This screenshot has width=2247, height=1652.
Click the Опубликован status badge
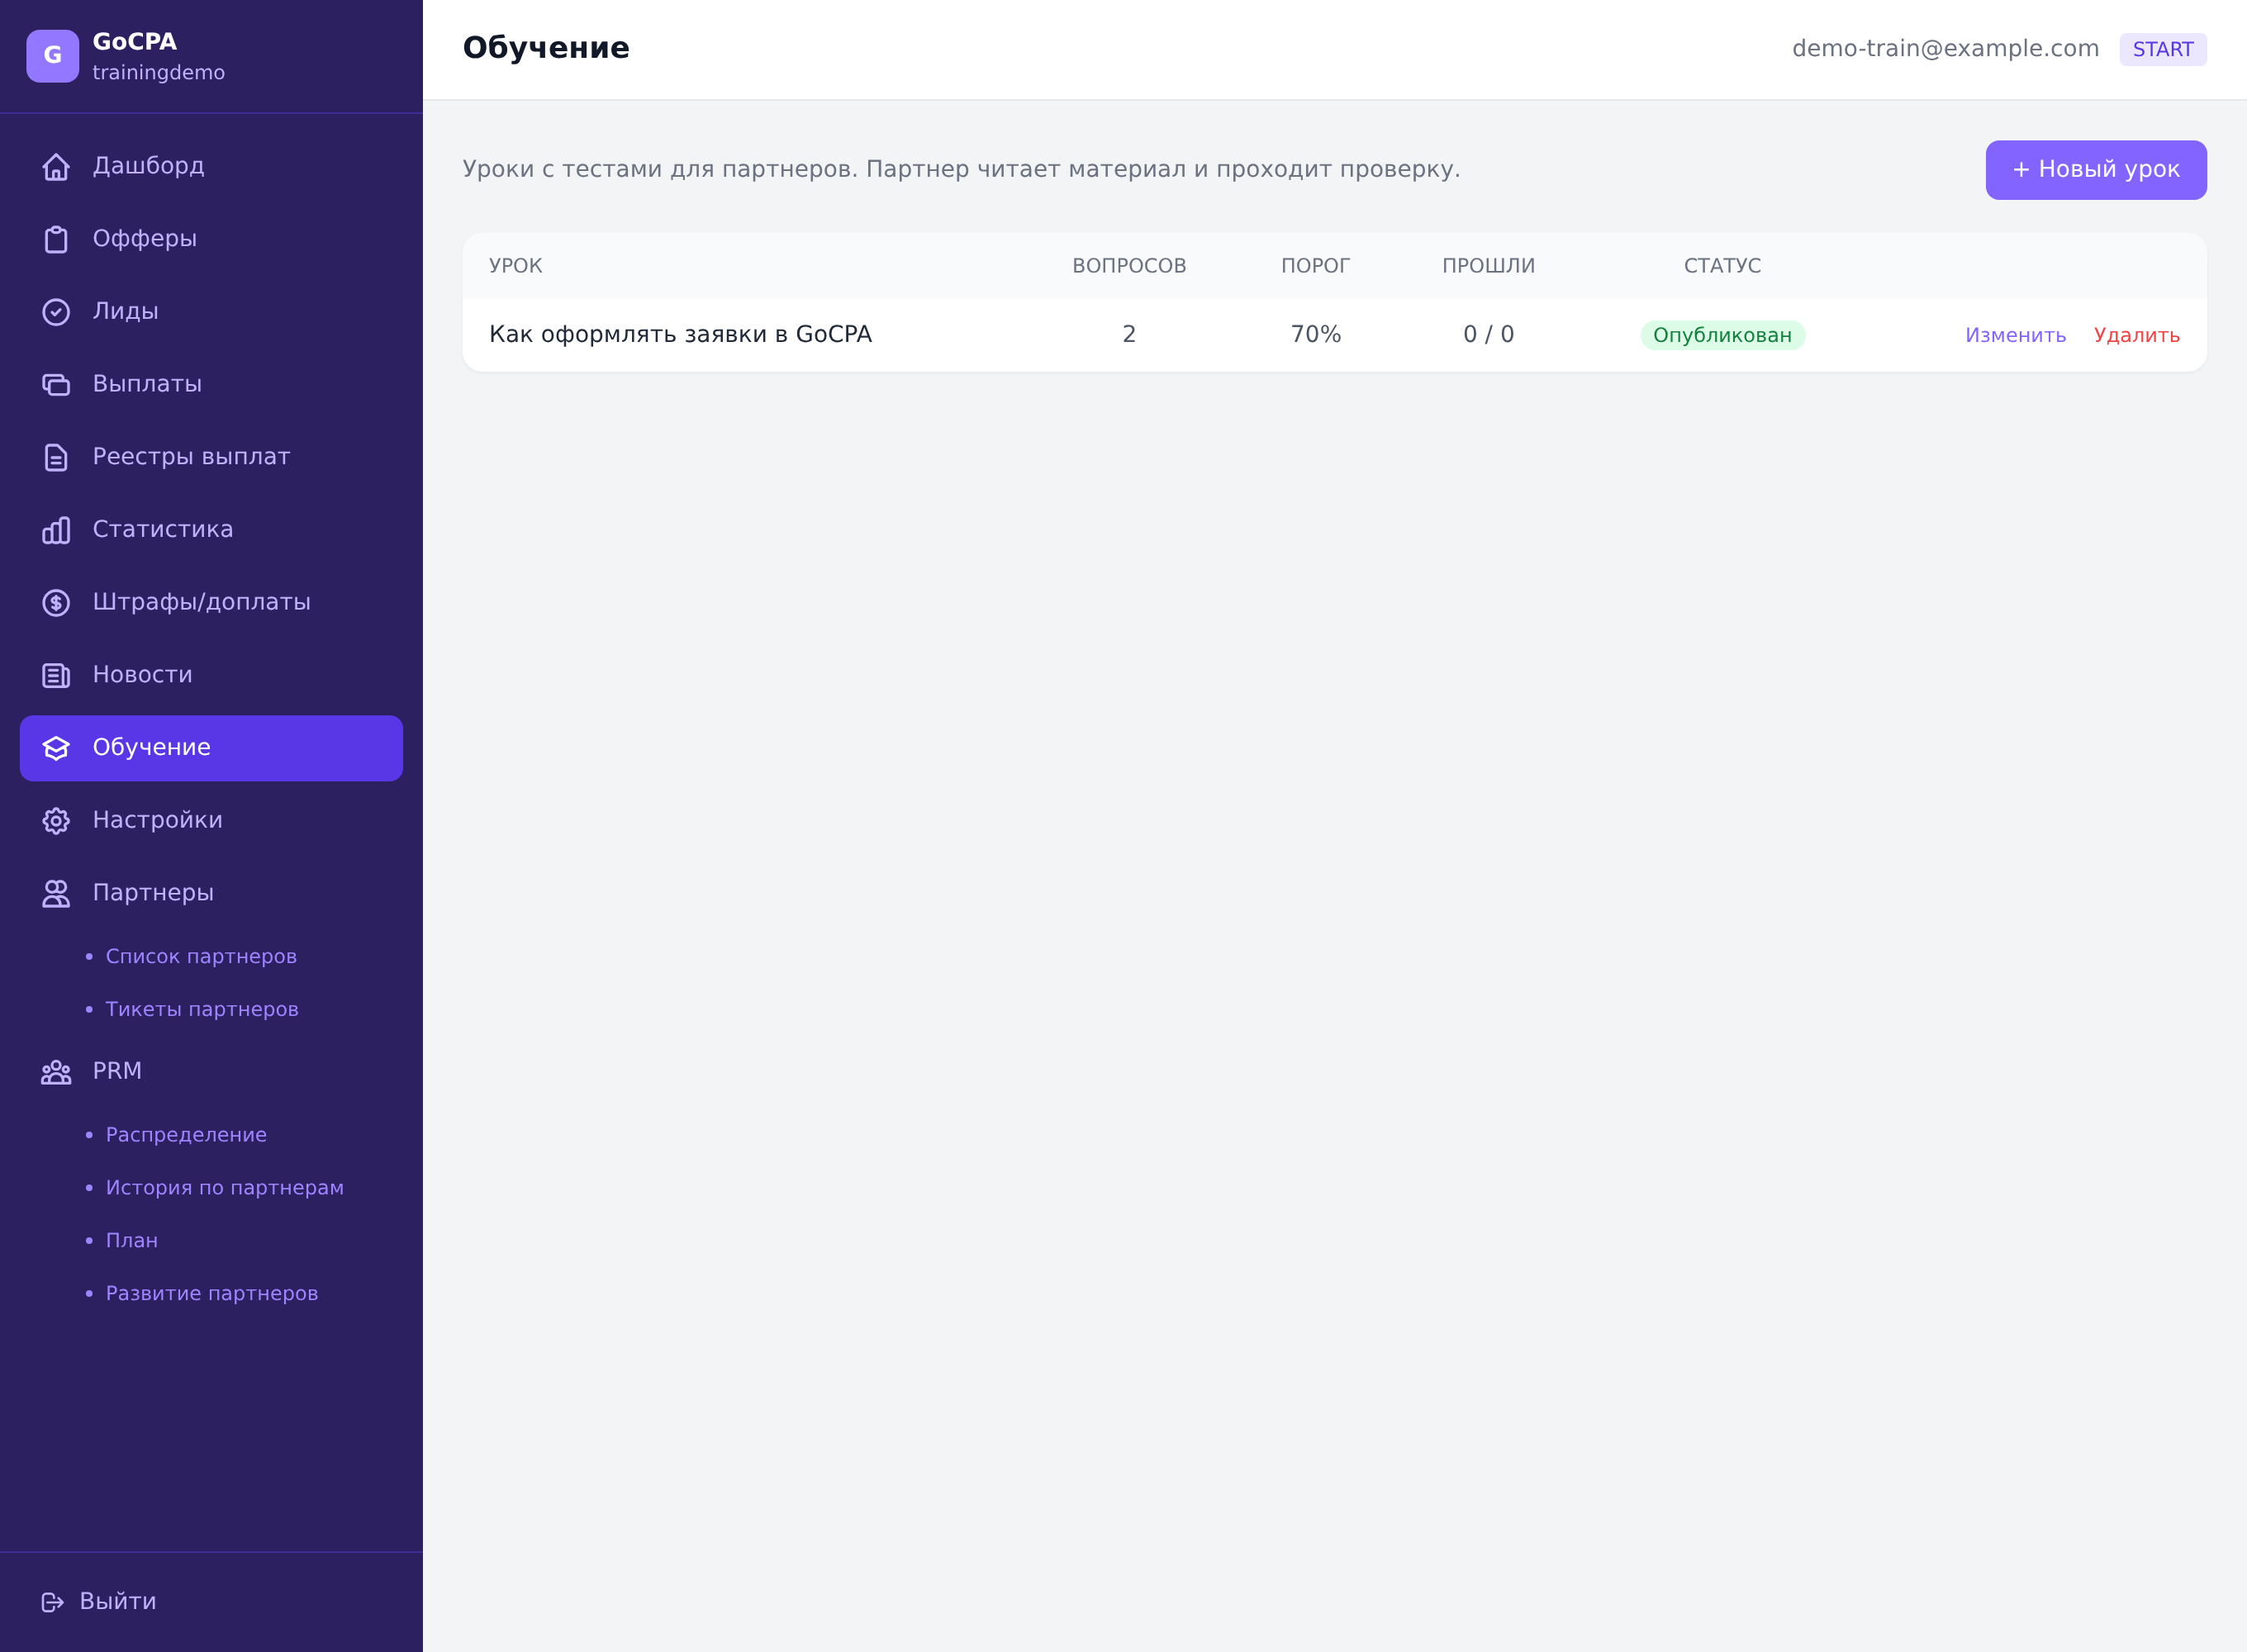(x=1722, y=336)
